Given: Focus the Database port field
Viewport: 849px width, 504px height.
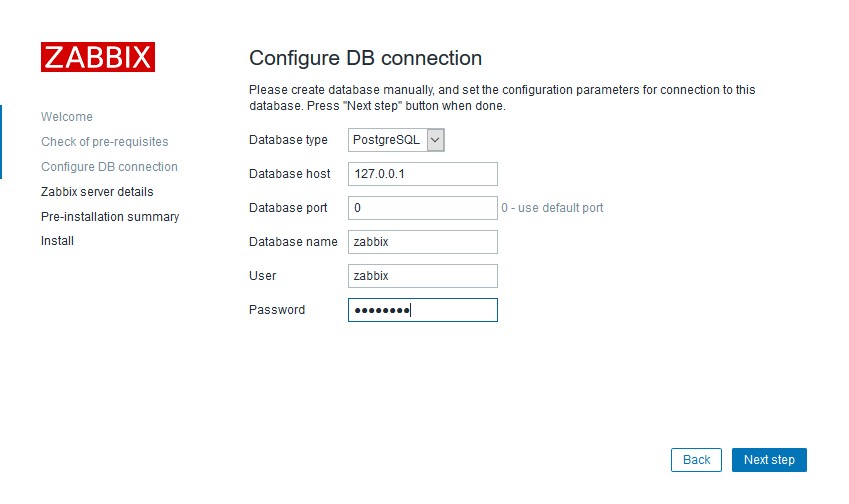Looking at the screenshot, I should coord(422,208).
